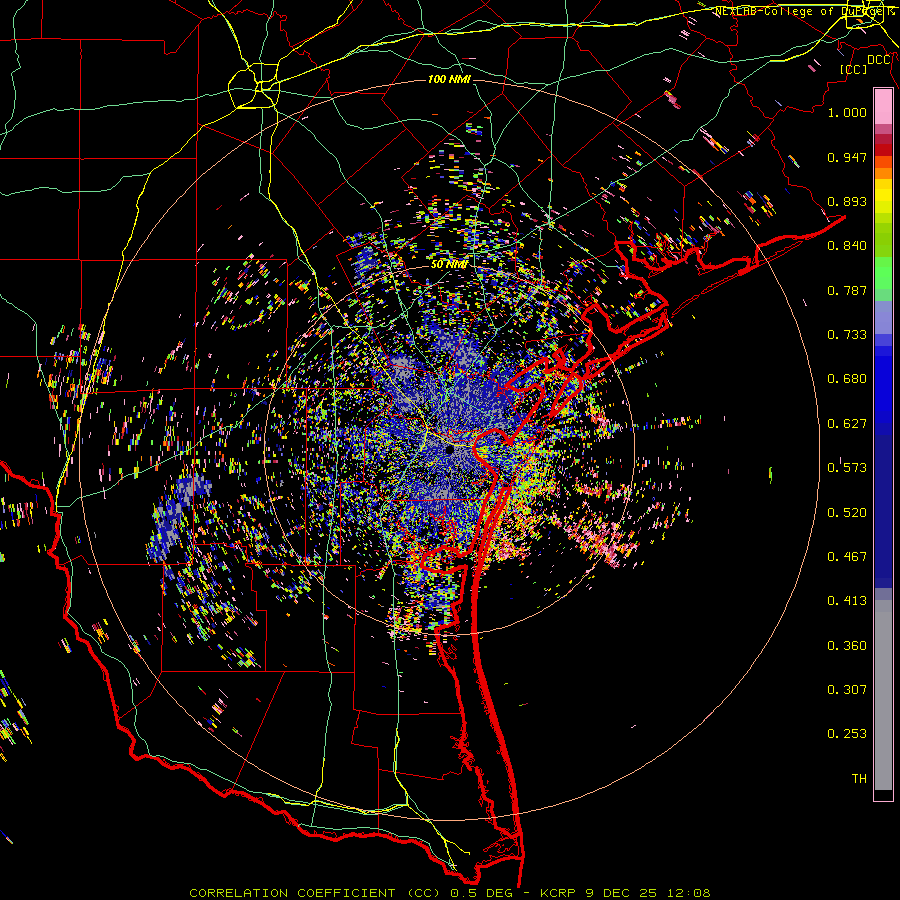Click the 0.733 value on the color scale

847,335
